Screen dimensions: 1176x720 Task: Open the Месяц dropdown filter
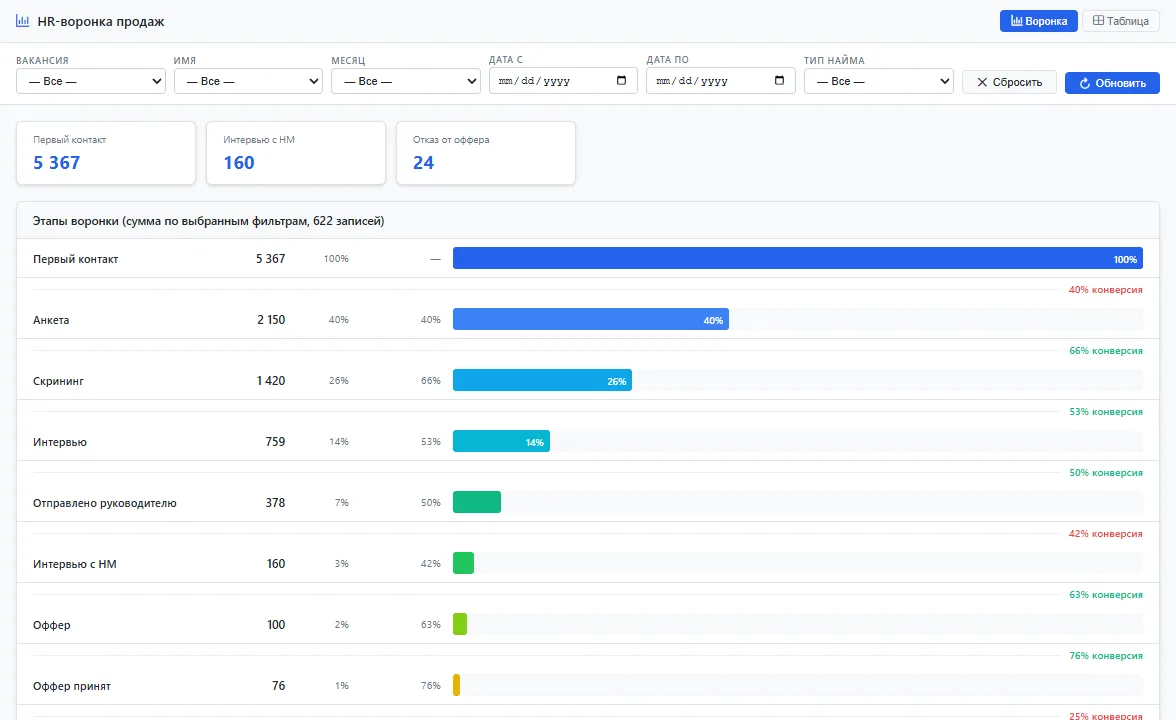tap(406, 81)
